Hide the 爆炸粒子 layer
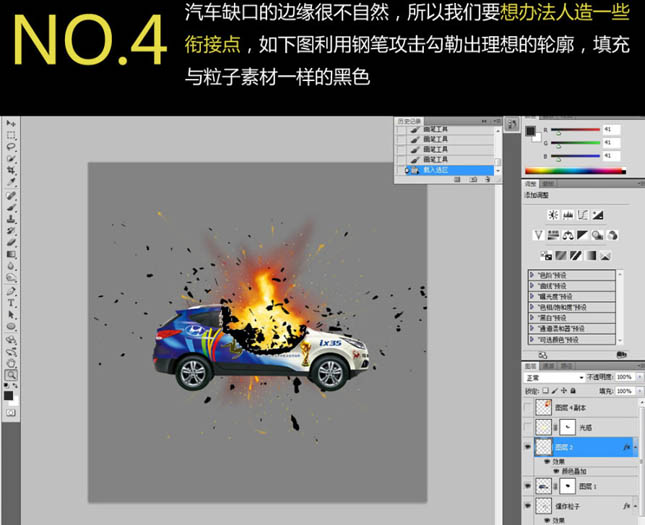645x525 pixels. (x=528, y=505)
